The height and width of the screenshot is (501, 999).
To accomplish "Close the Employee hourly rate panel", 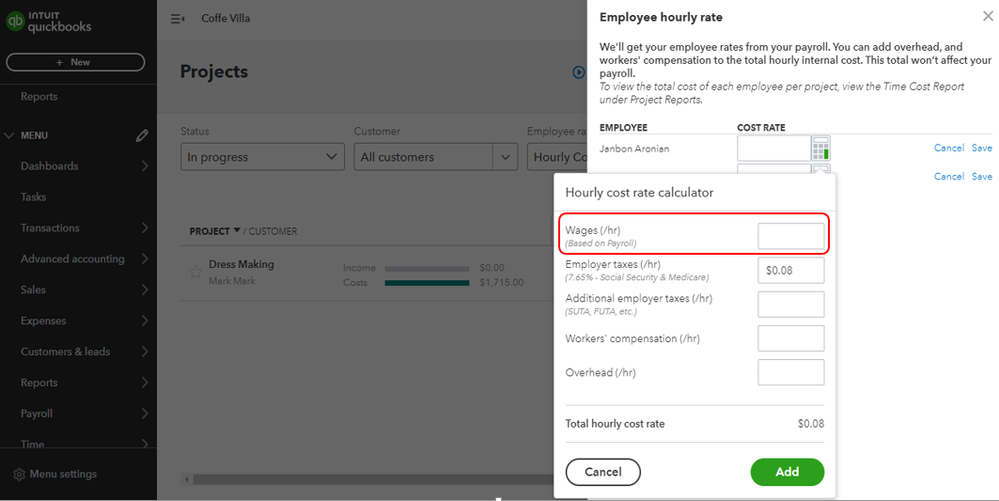I will [x=988, y=16].
